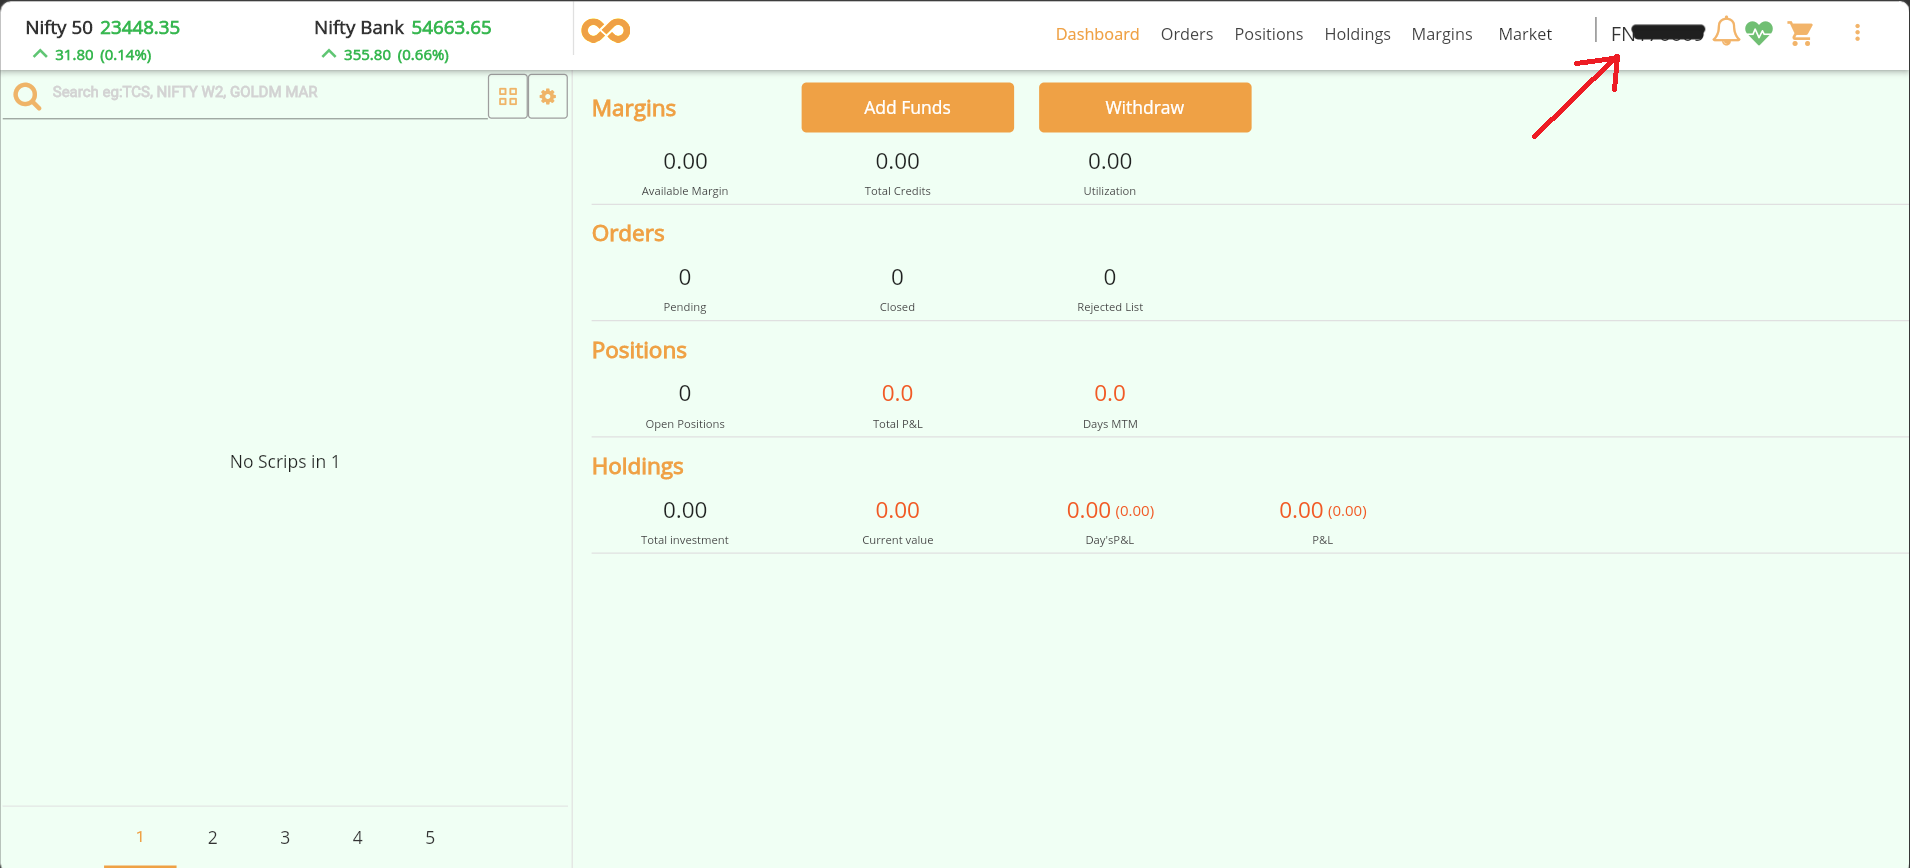Click the Rejected List label
The width and height of the screenshot is (1910, 868).
1110,307
